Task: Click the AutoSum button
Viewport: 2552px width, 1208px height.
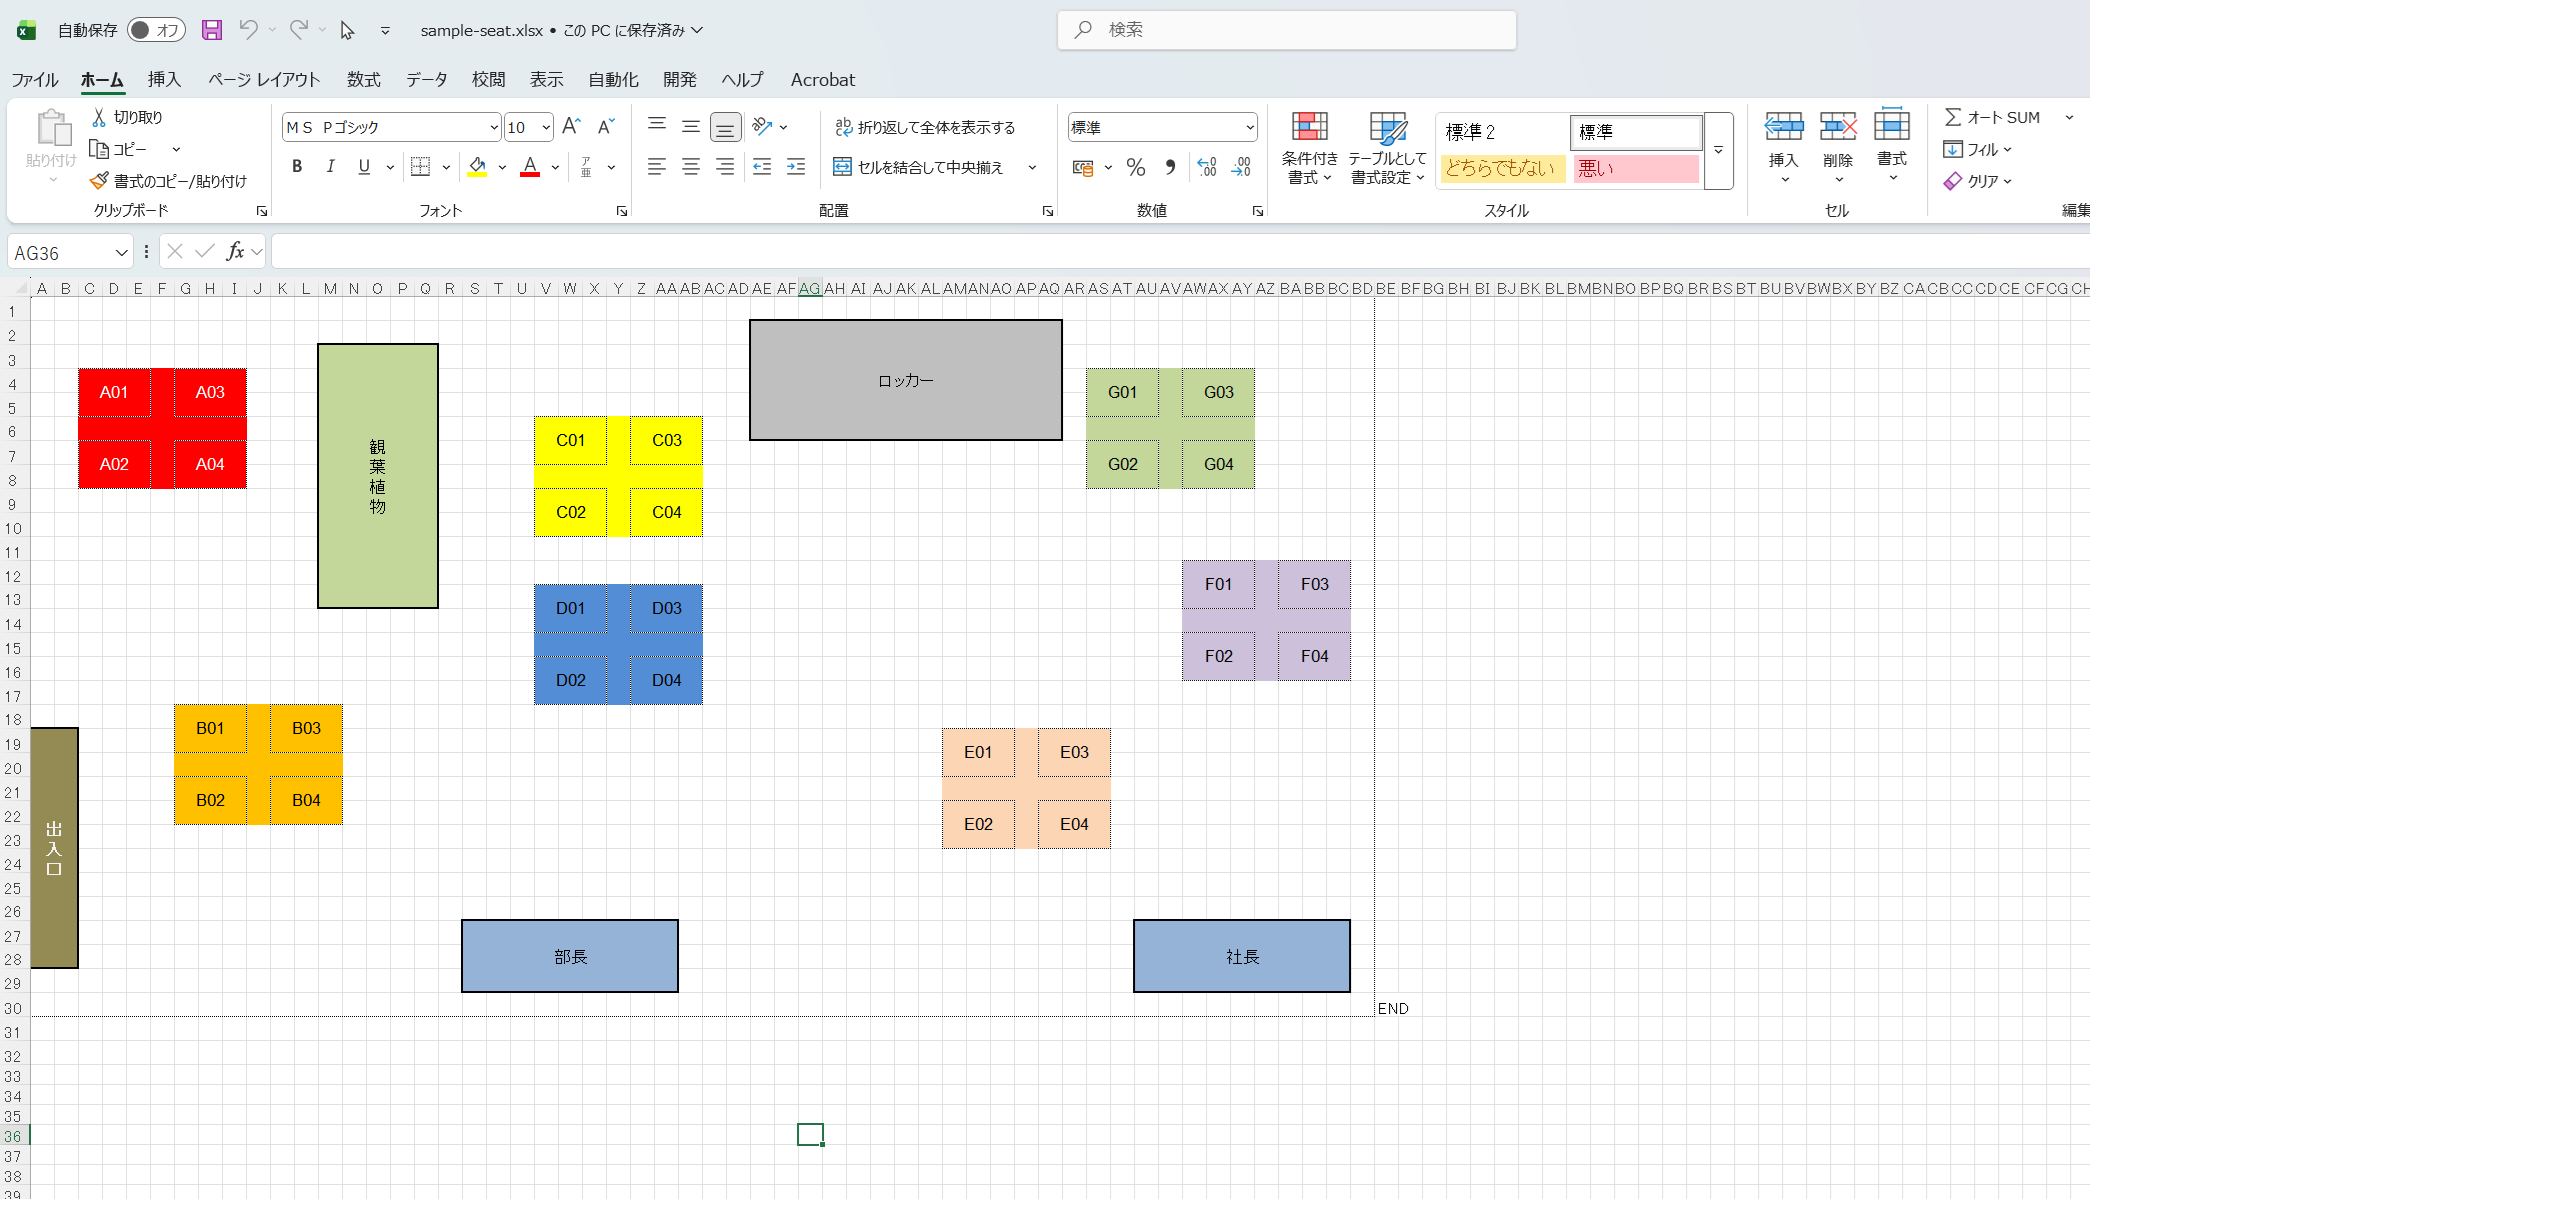Action: coord(1992,117)
